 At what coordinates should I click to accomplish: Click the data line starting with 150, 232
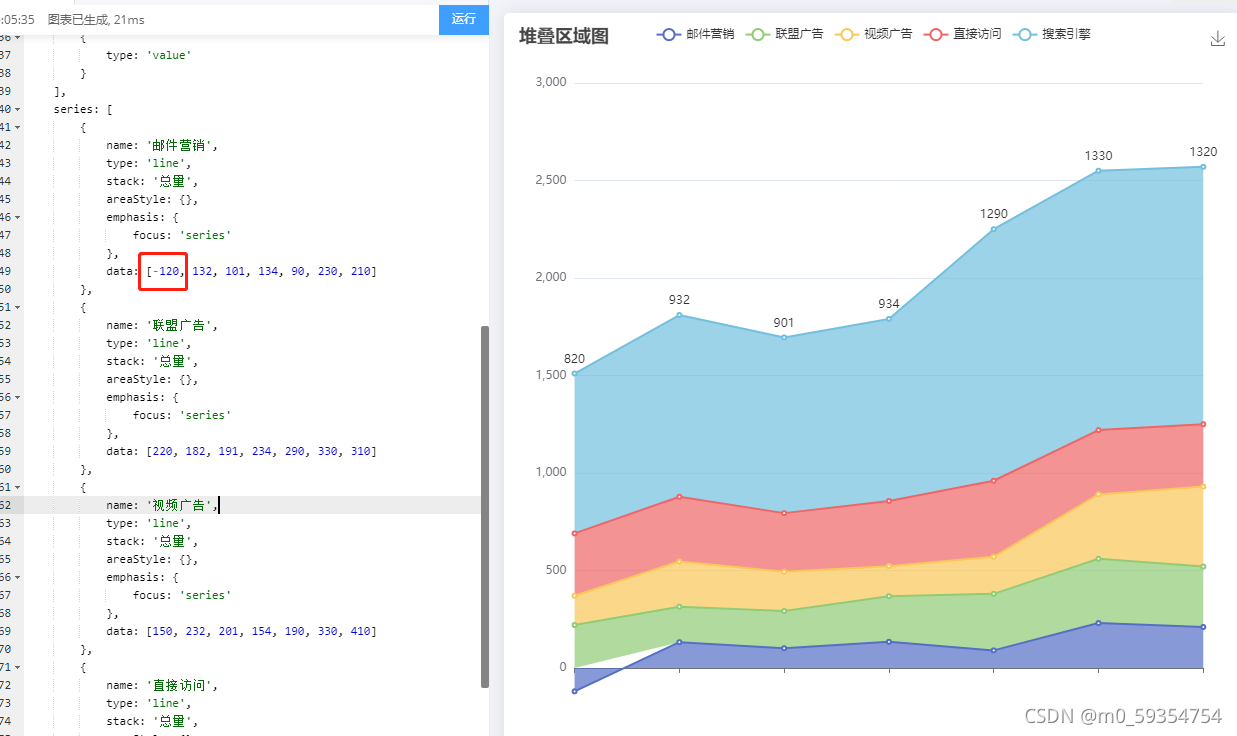(241, 631)
